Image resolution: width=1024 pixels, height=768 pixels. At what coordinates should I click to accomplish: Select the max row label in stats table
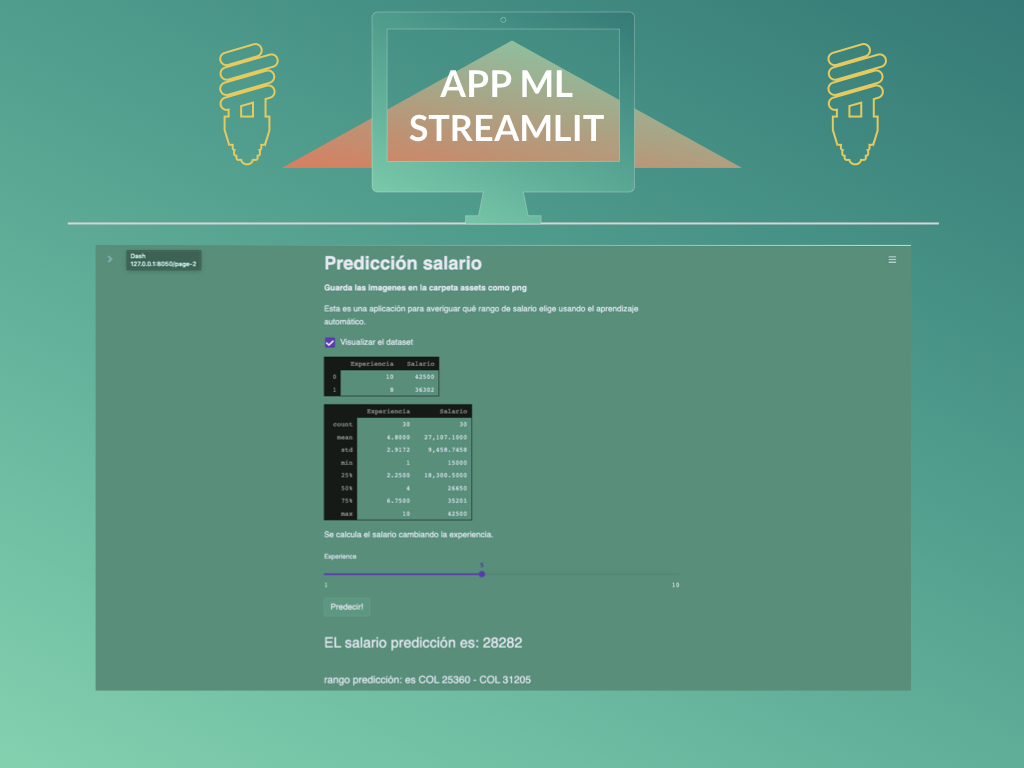[346, 513]
